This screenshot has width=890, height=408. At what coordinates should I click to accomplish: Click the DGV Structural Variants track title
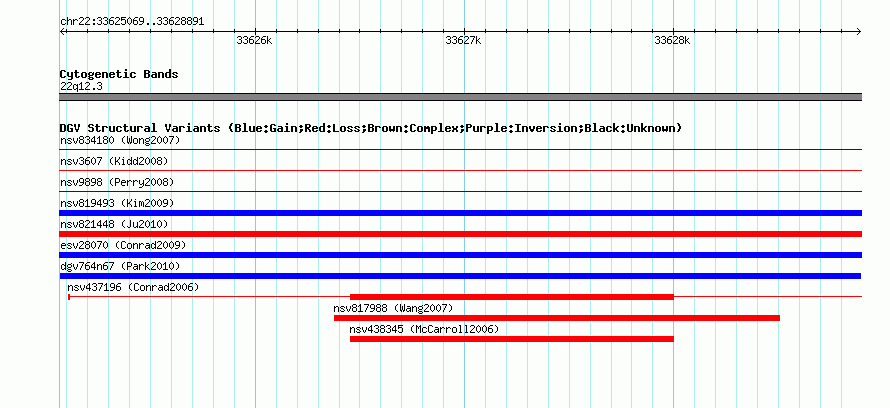(x=371, y=128)
